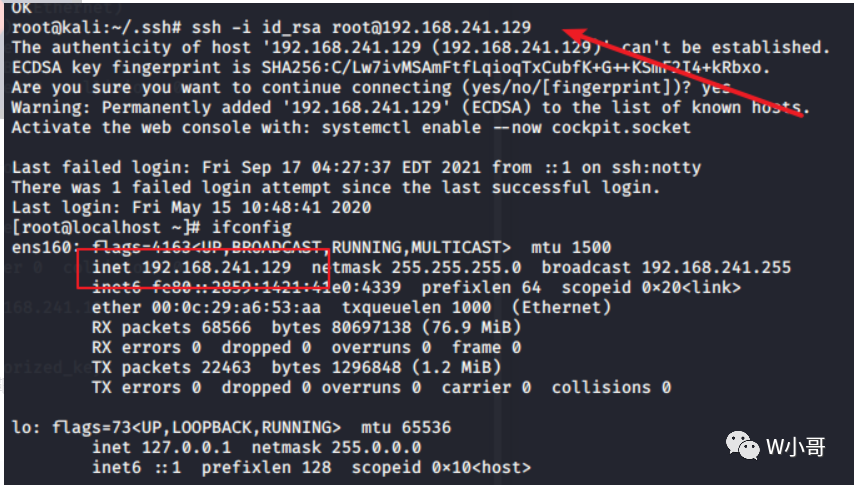Click the Last login Fri May 15 line
Viewport: 854px width, 485px height.
tap(192, 208)
